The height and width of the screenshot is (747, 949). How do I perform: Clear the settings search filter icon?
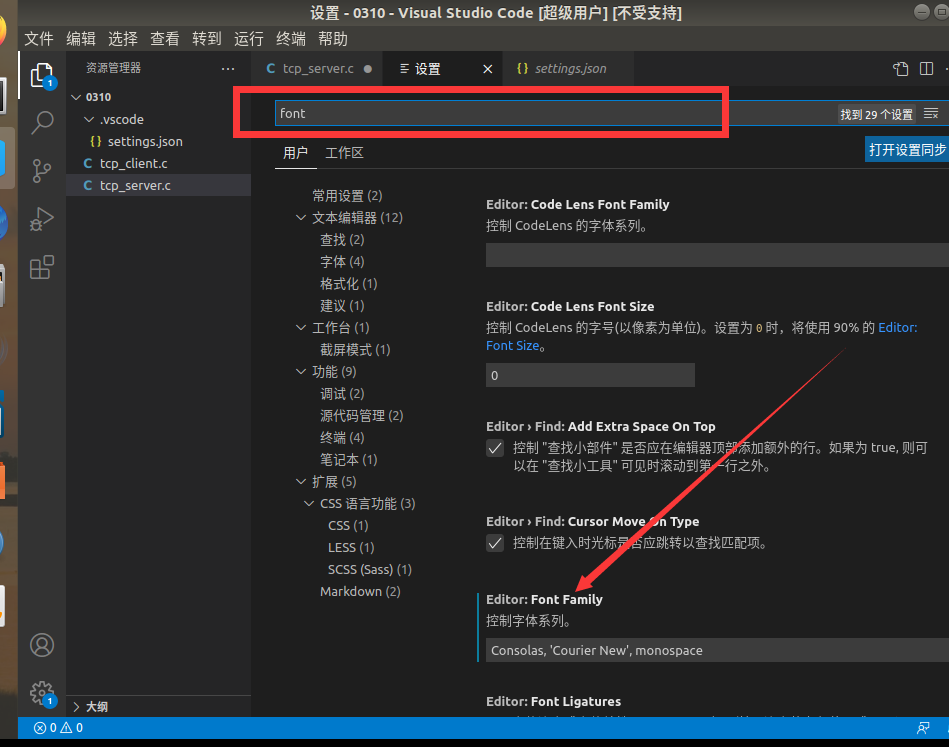(931, 113)
